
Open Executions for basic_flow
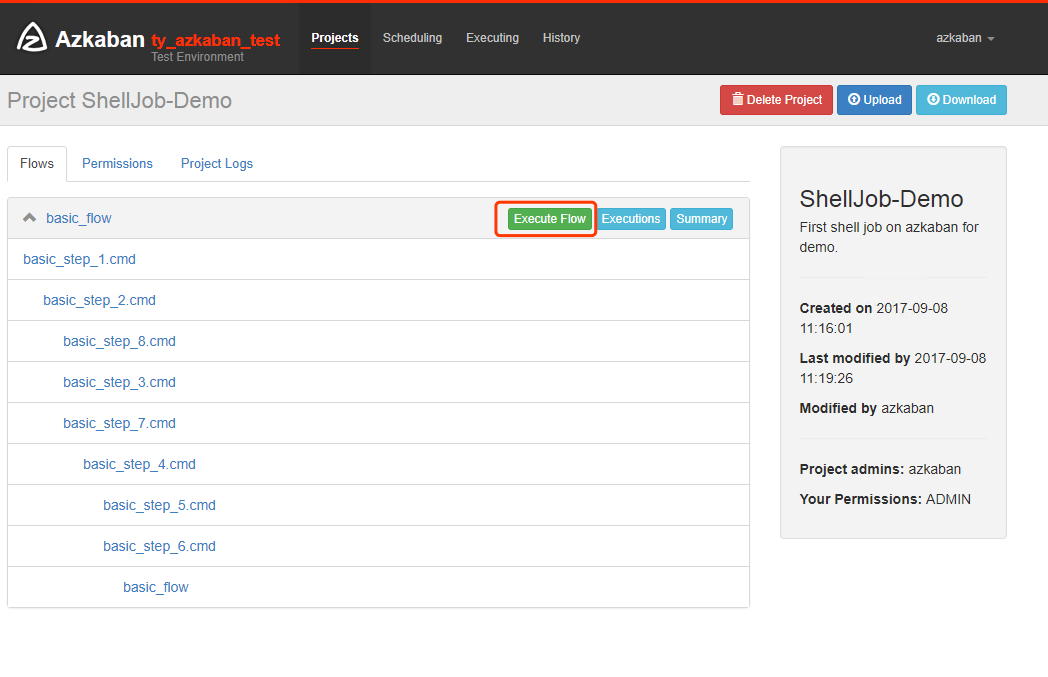(x=631, y=219)
